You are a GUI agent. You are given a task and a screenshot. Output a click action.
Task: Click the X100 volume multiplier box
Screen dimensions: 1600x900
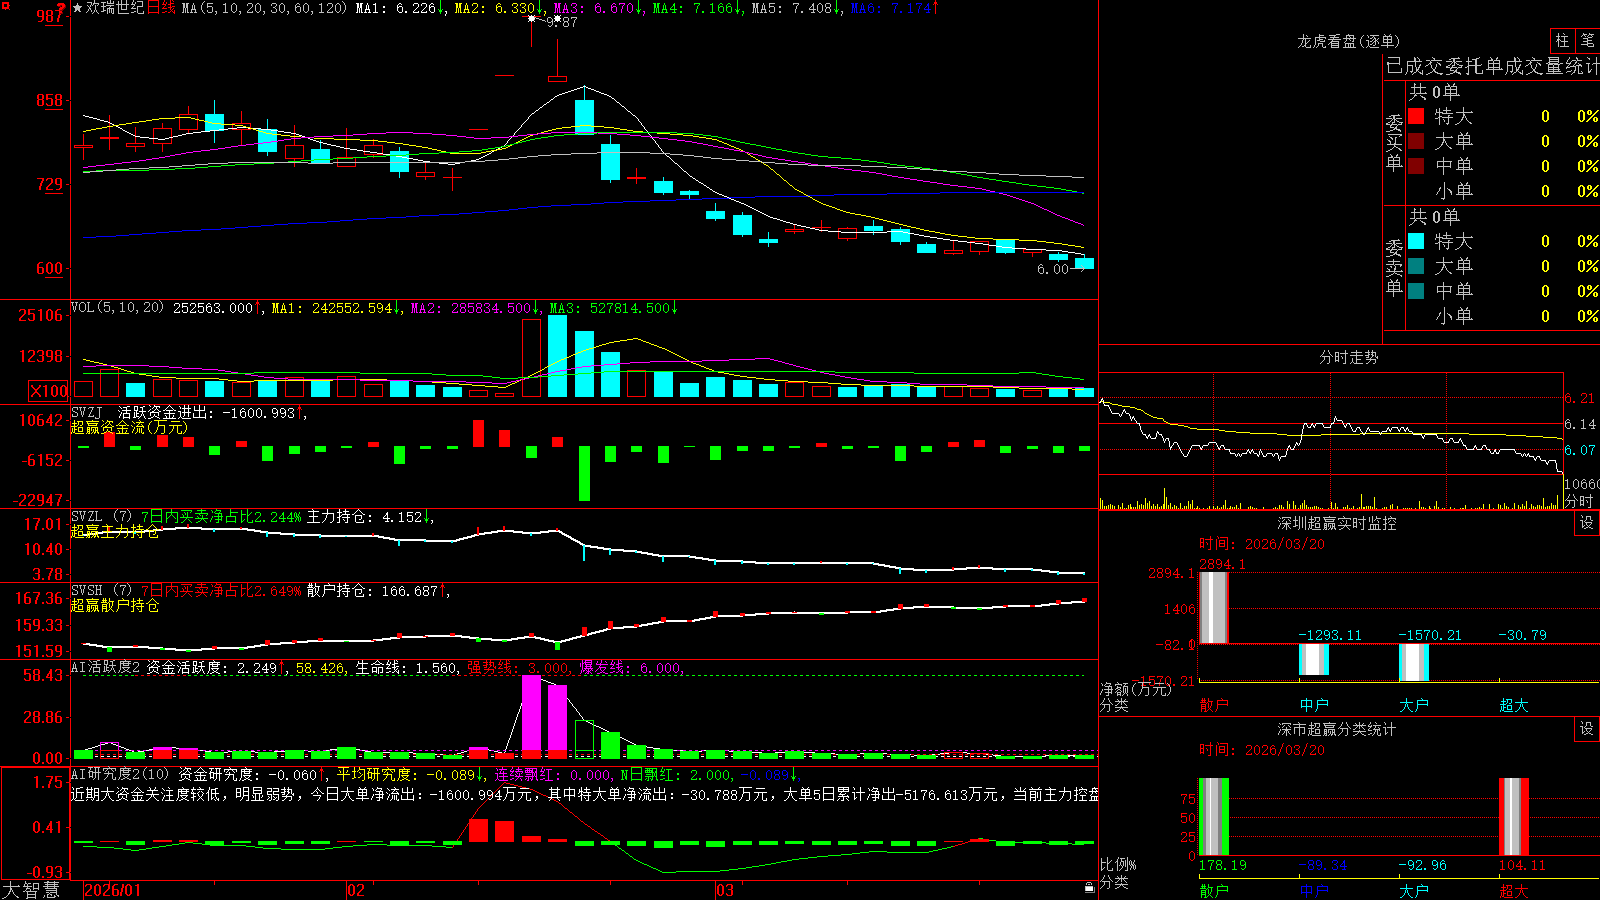[x=49, y=391]
